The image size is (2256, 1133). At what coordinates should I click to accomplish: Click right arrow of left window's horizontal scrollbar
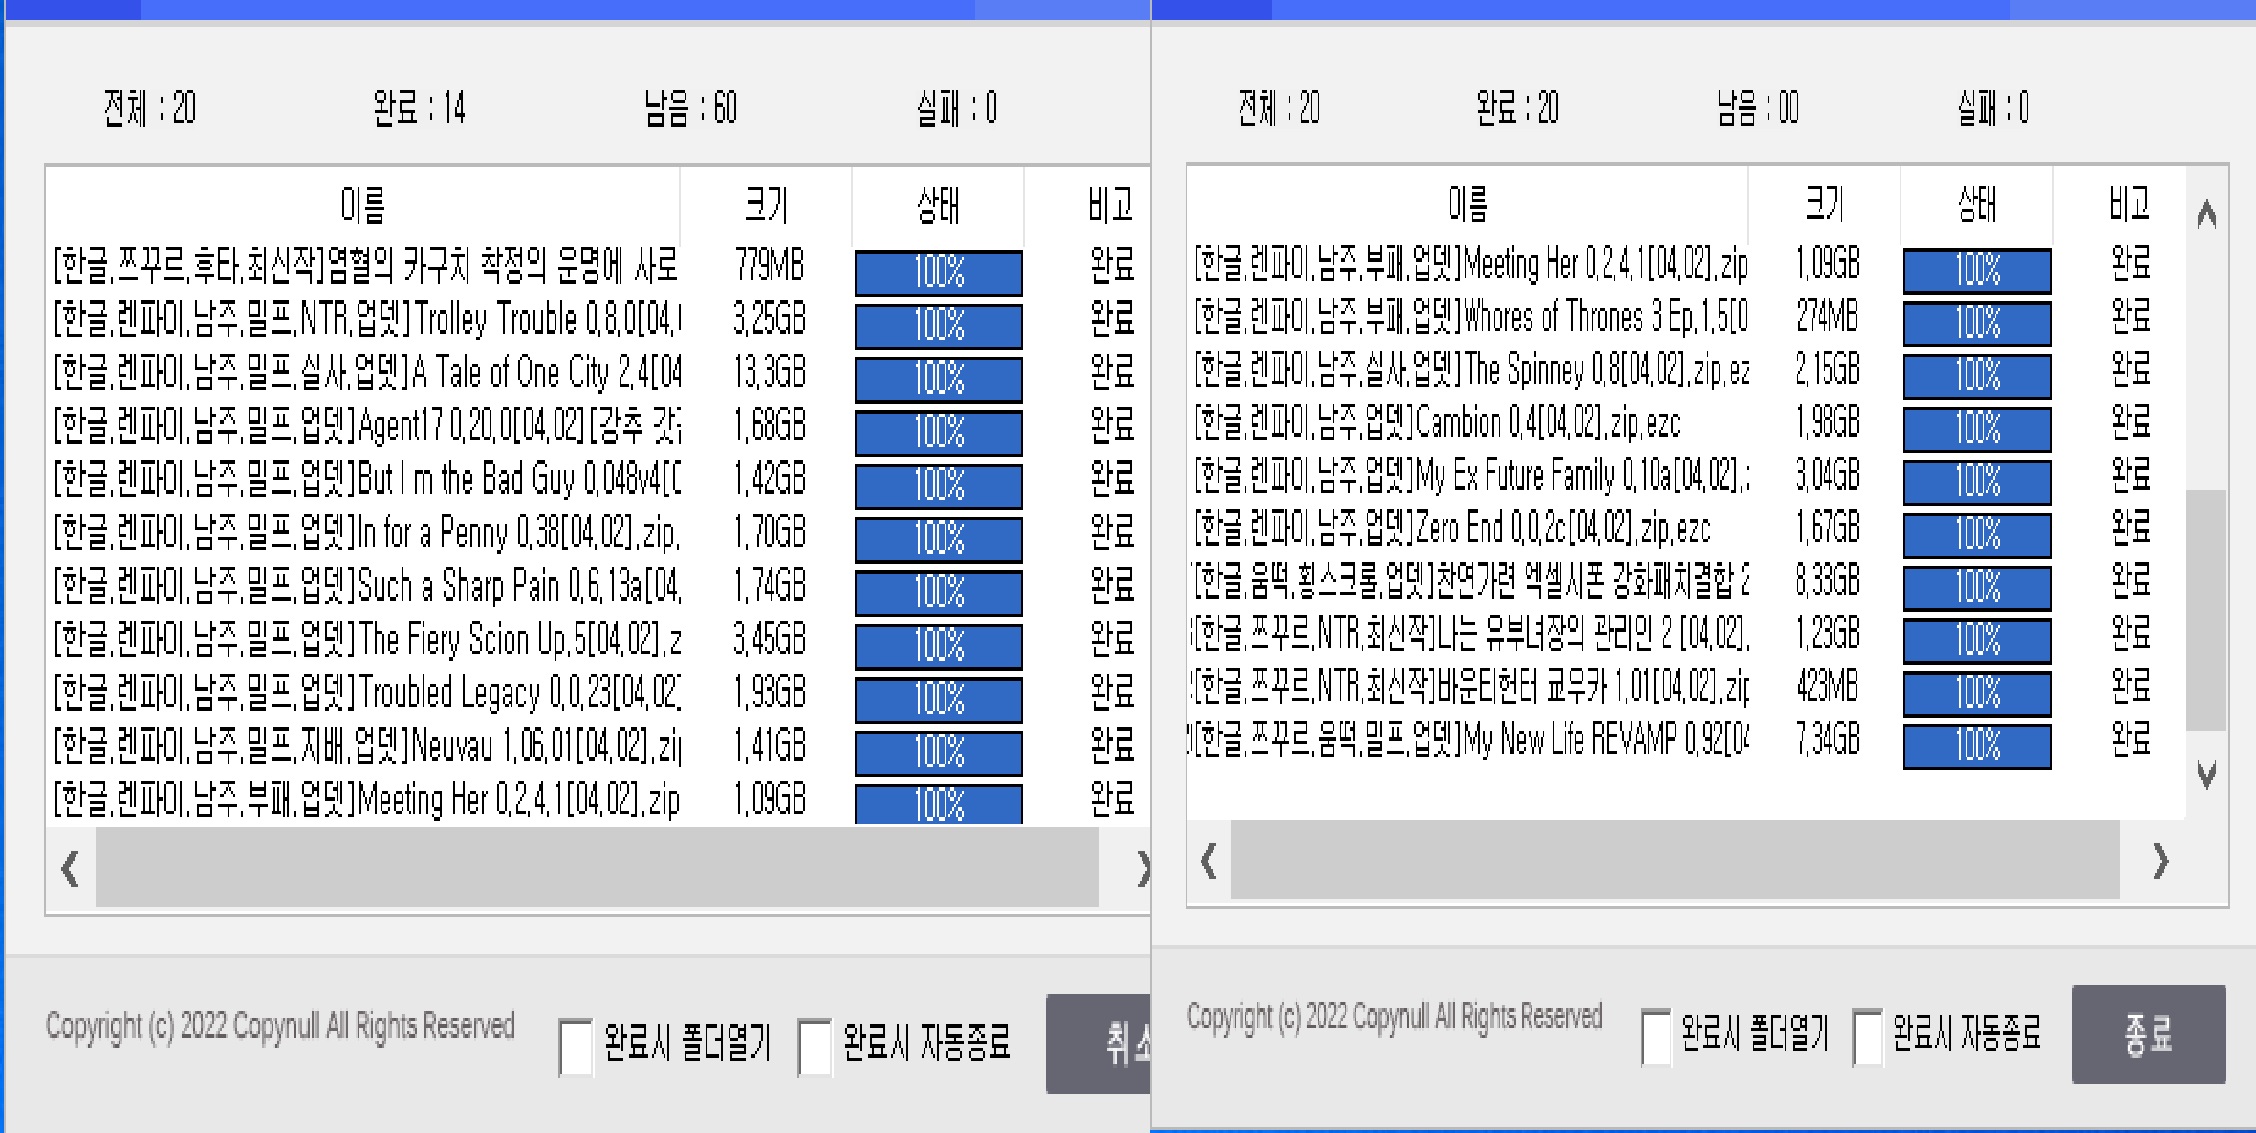(1141, 868)
